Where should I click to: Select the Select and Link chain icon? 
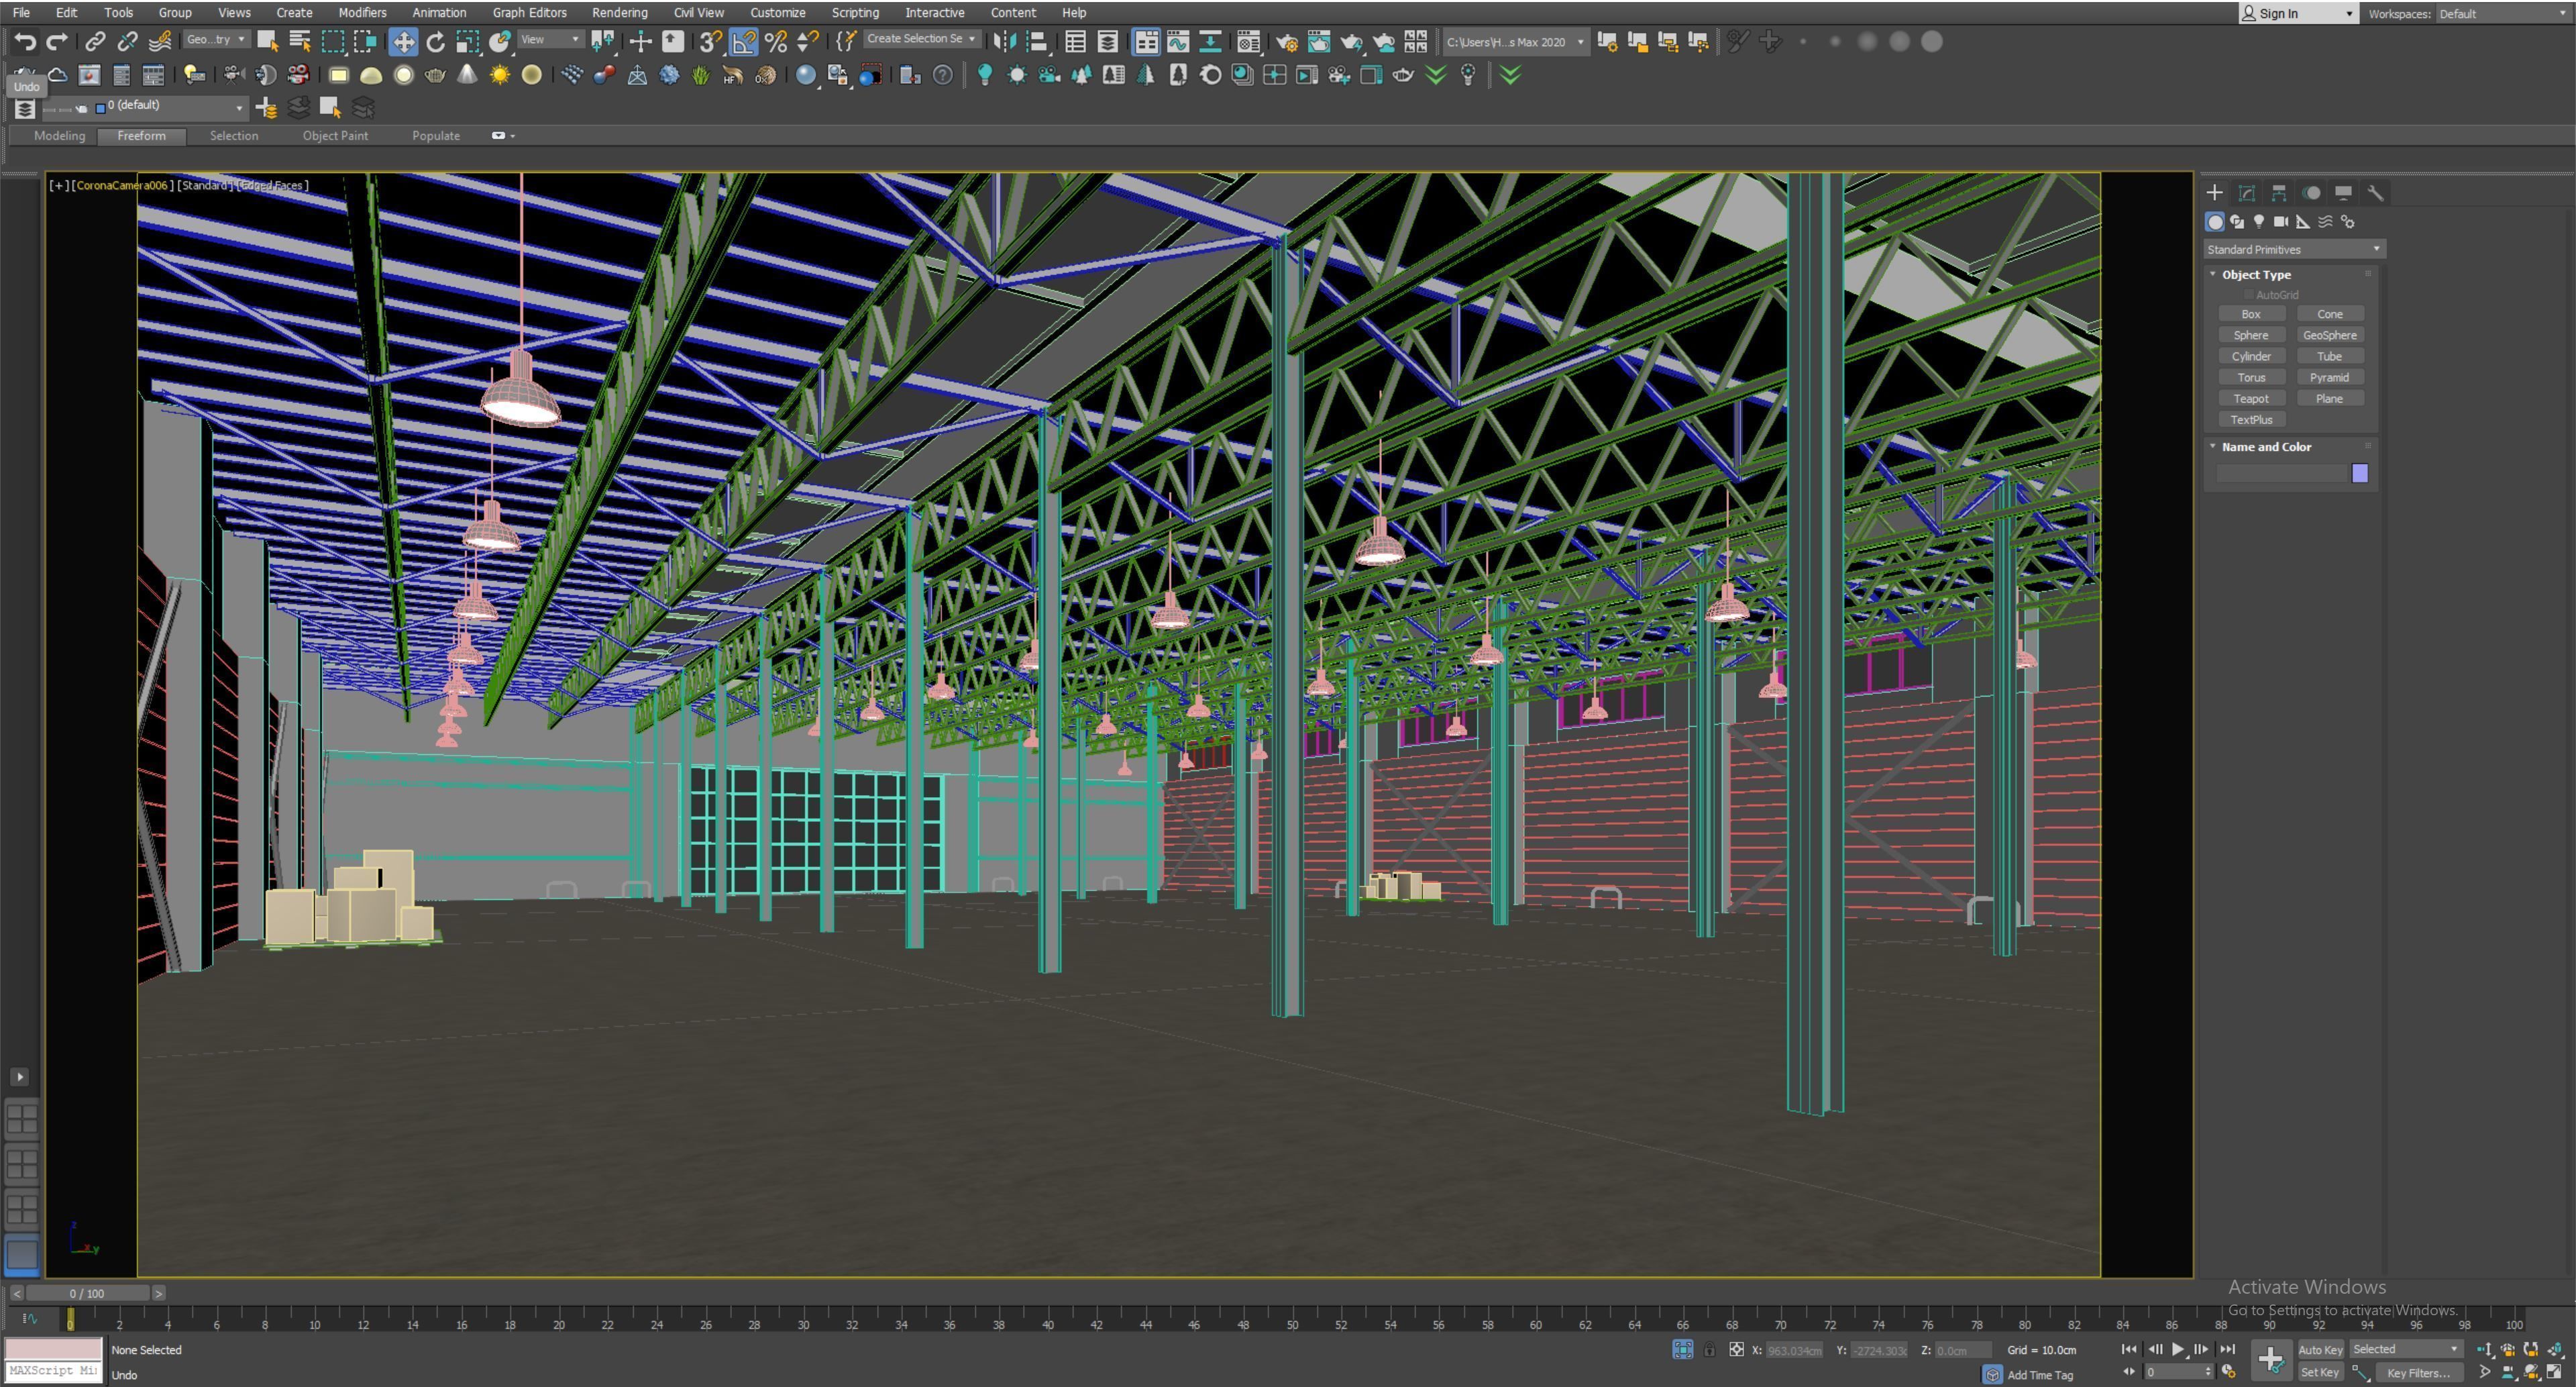tap(95, 41)
